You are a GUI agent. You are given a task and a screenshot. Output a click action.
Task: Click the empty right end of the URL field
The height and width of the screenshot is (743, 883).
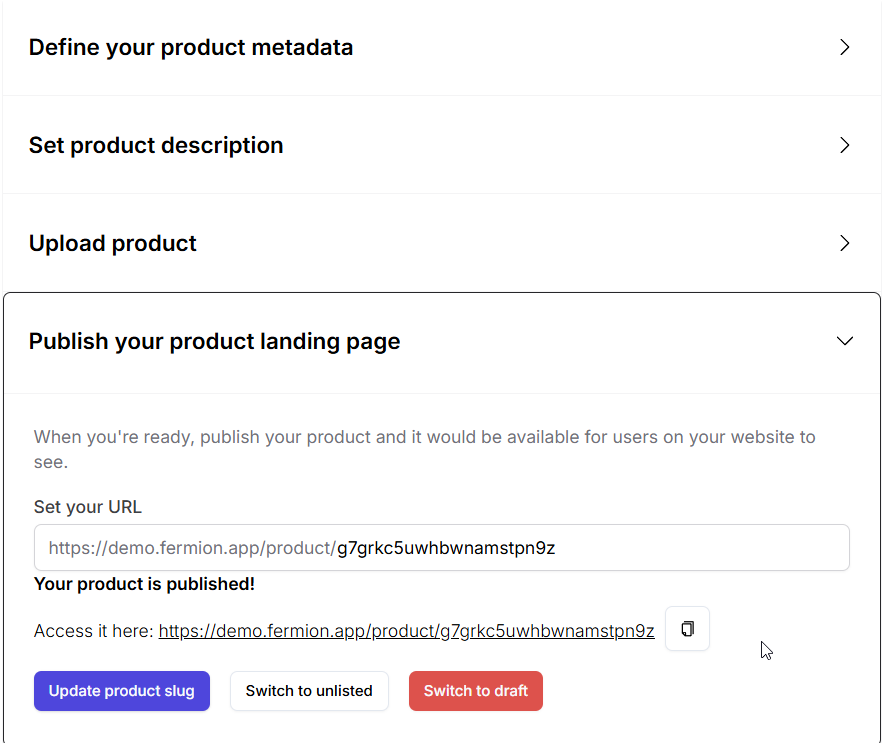tap(720, 548)
